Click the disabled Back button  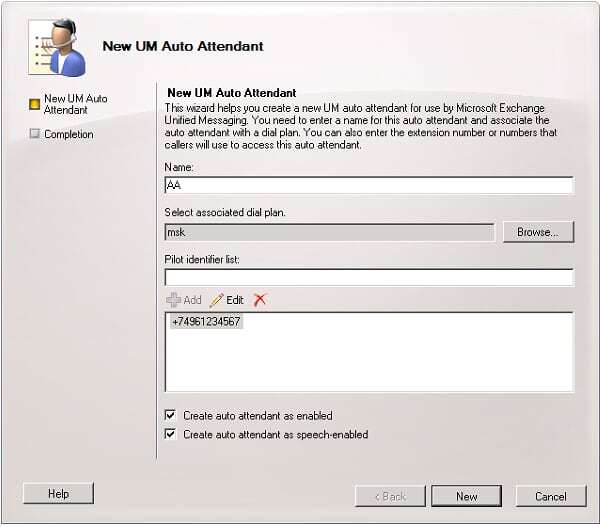[390, 496]
